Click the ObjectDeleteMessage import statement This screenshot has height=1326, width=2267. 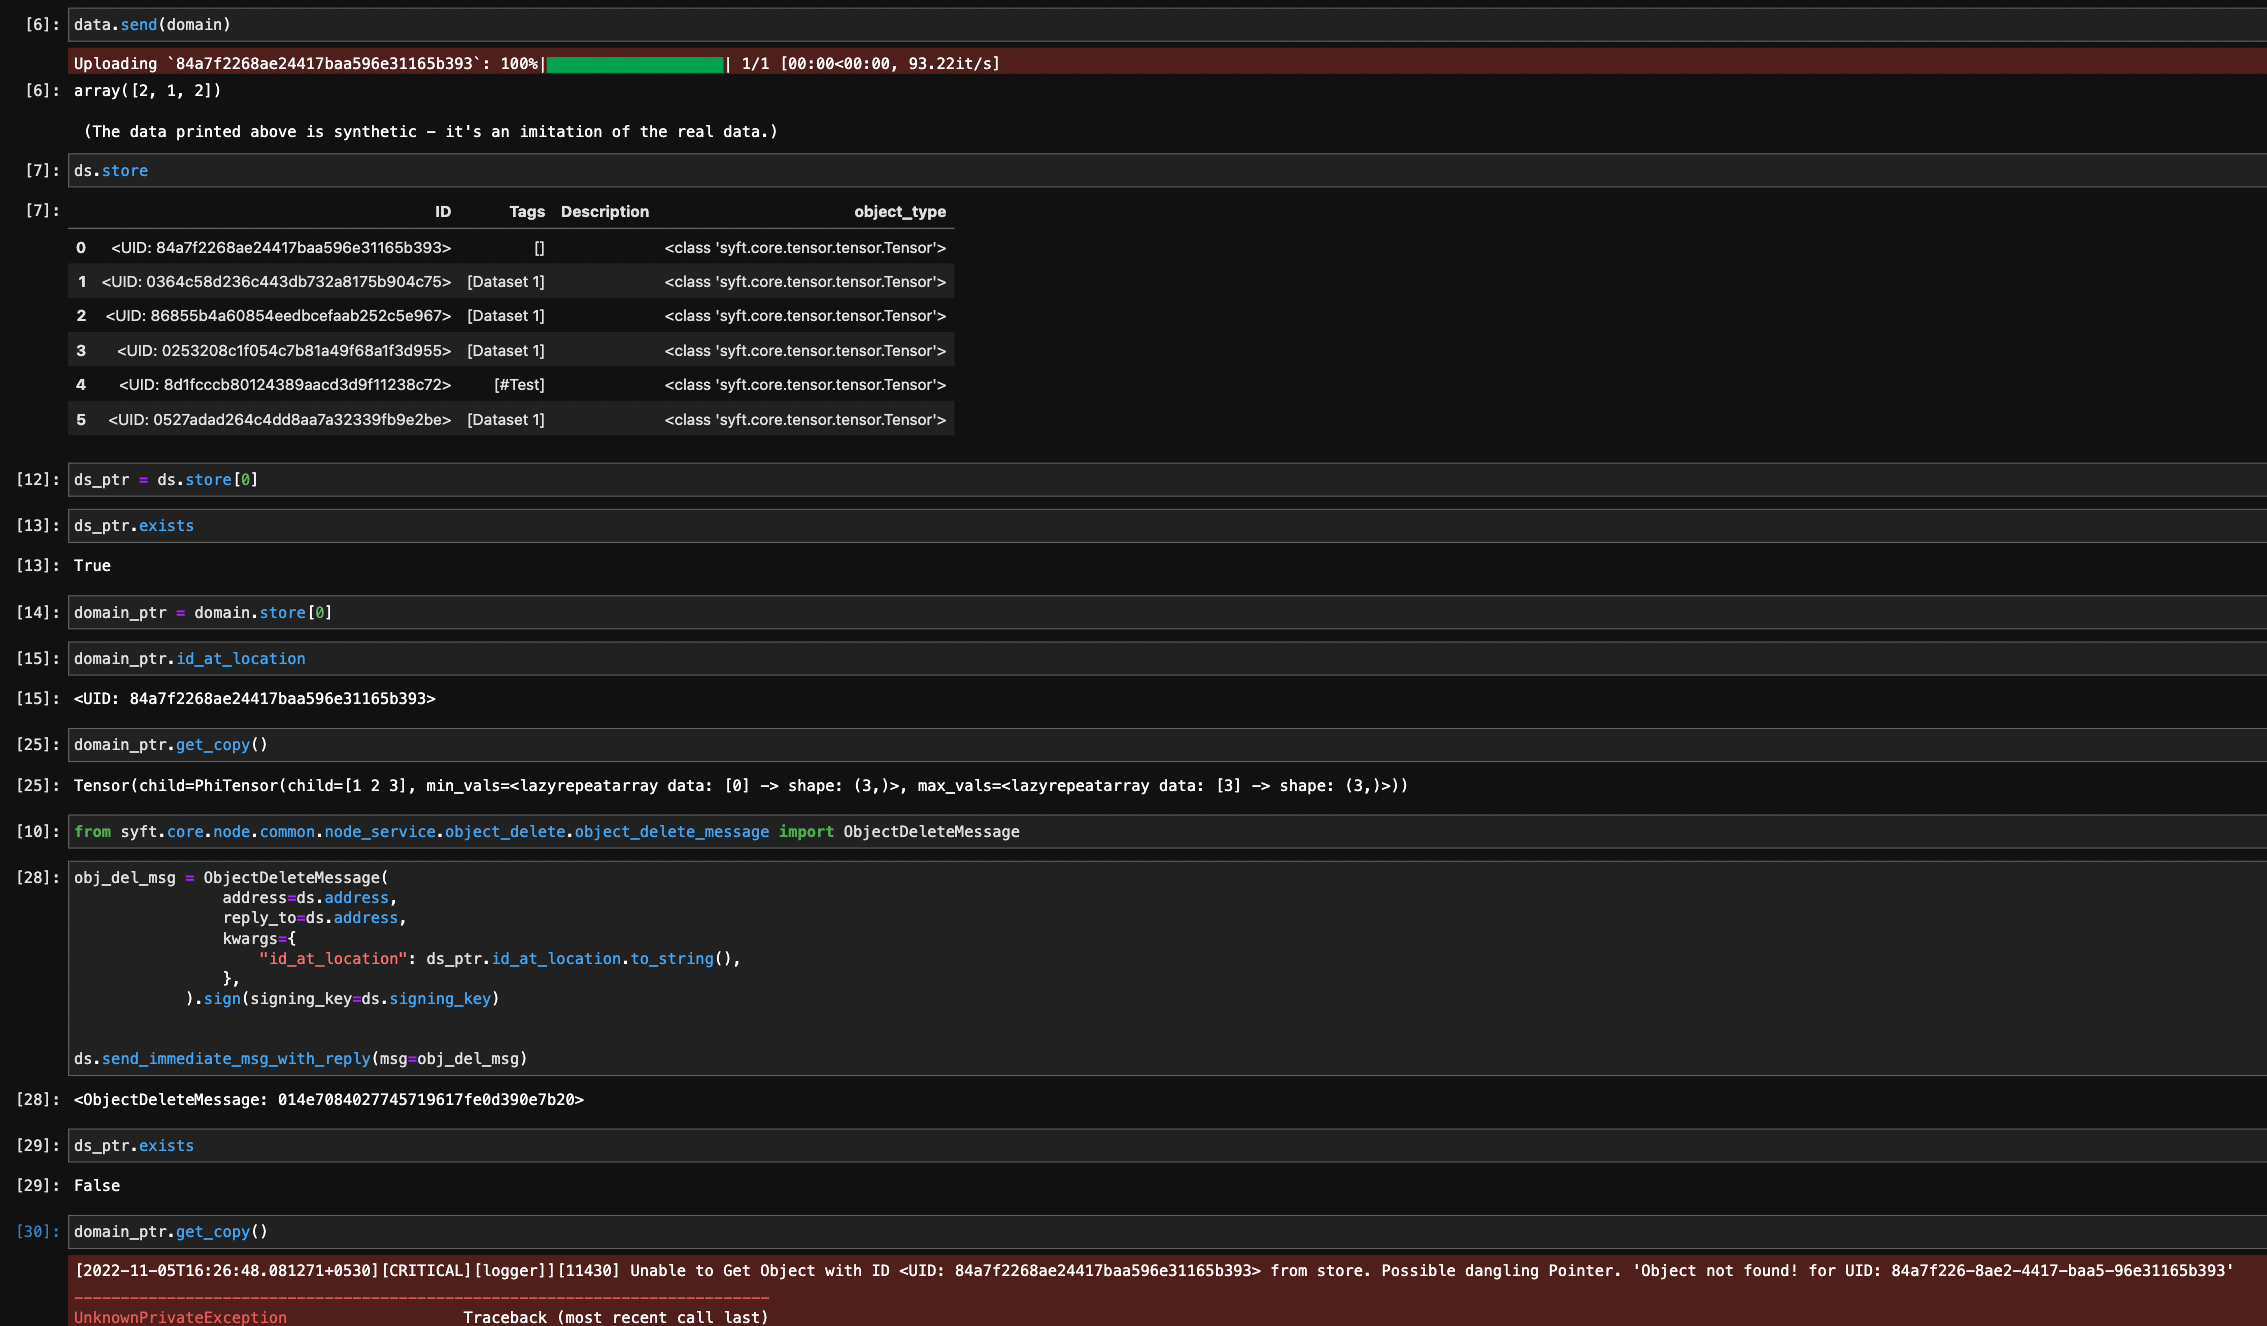(546, 831)
